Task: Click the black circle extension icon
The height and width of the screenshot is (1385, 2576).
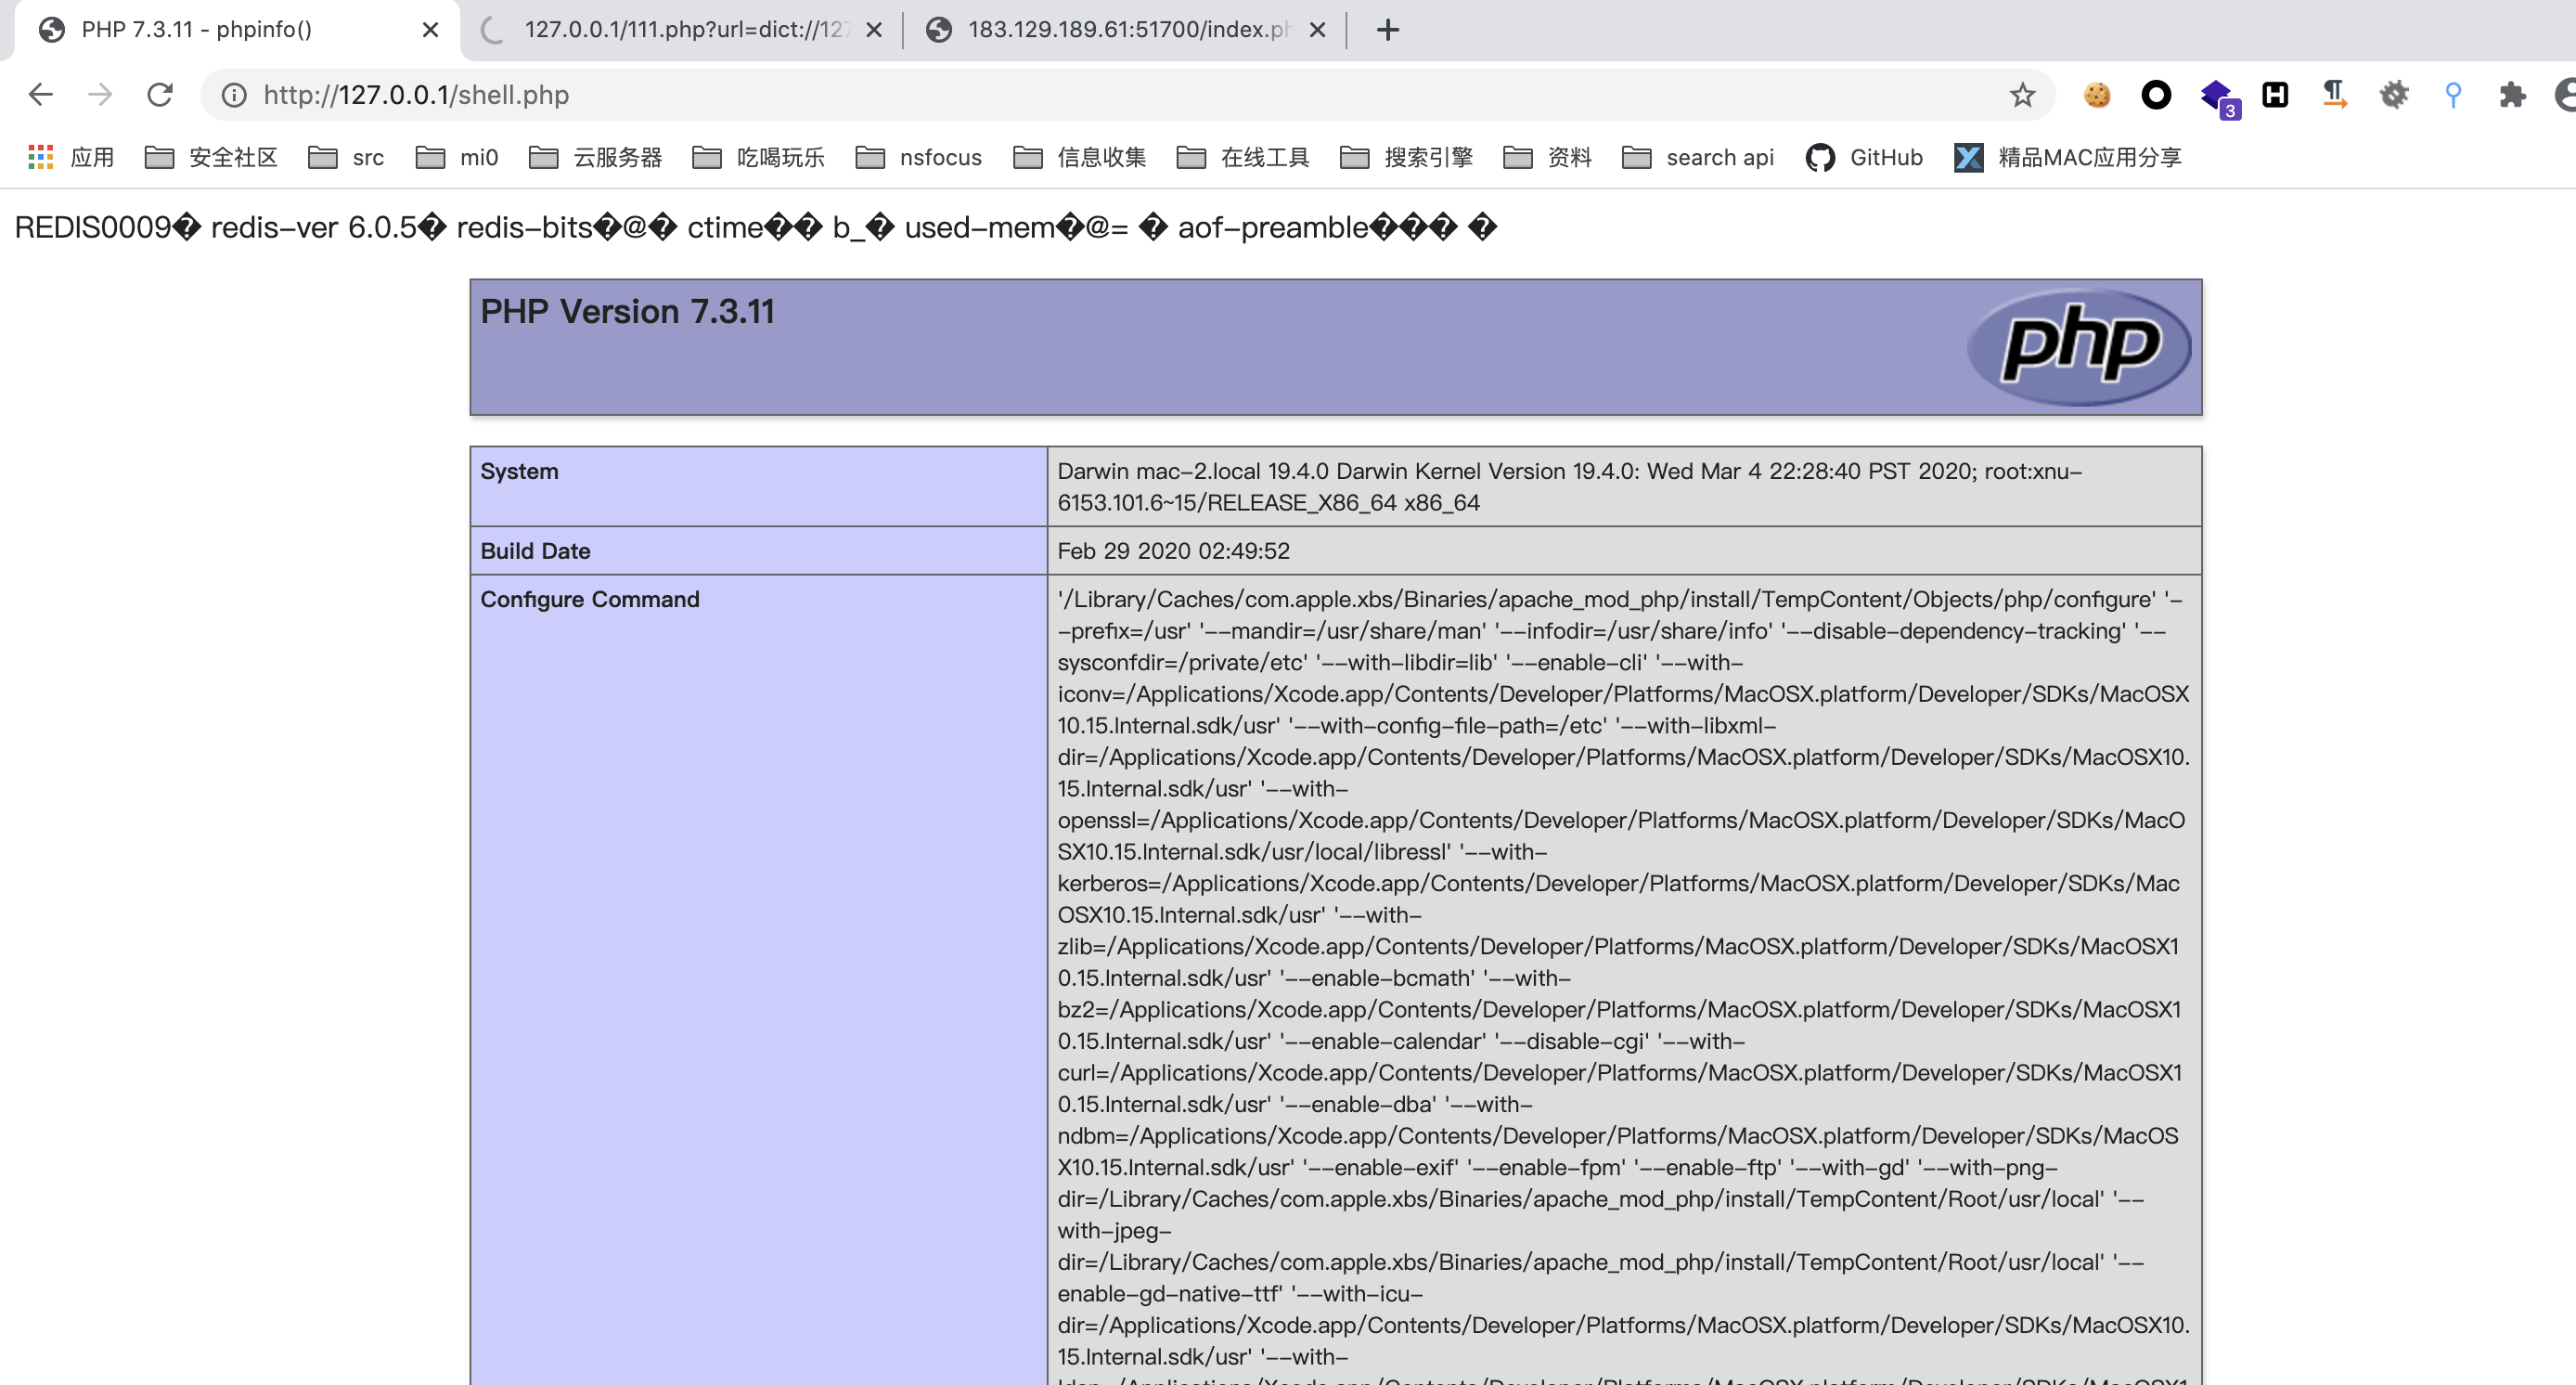Action: (2155, 95)
